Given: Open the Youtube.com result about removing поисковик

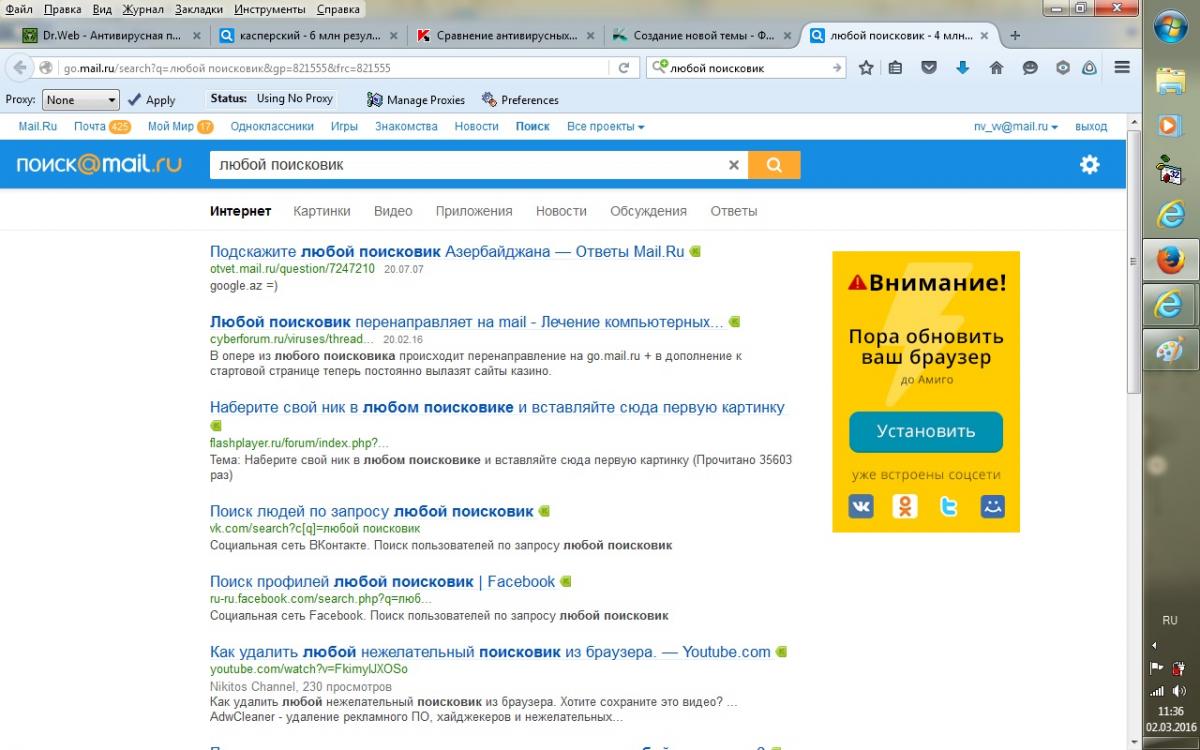Looking at the screenshot, I should [490, 652].
